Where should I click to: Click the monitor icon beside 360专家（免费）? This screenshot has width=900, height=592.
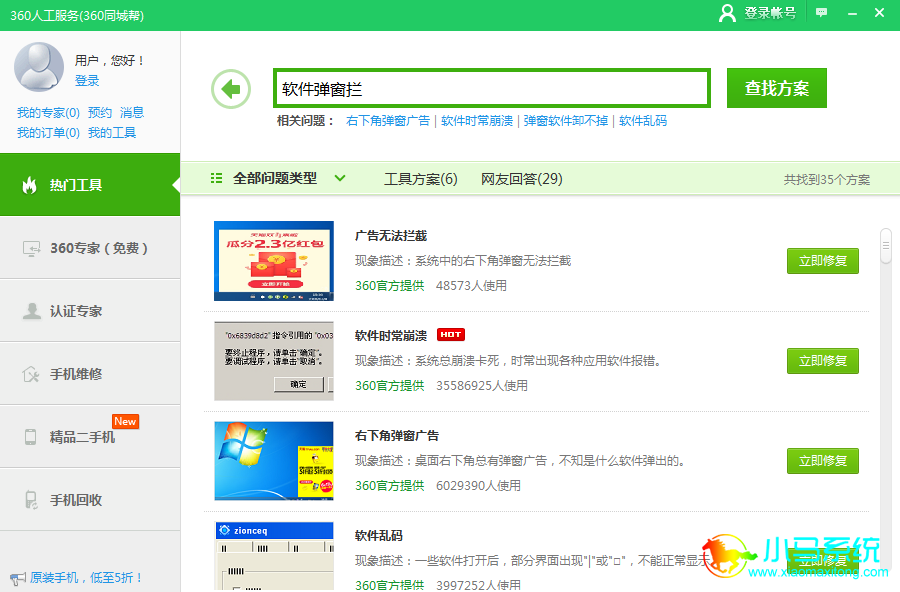tap(32, 248)
